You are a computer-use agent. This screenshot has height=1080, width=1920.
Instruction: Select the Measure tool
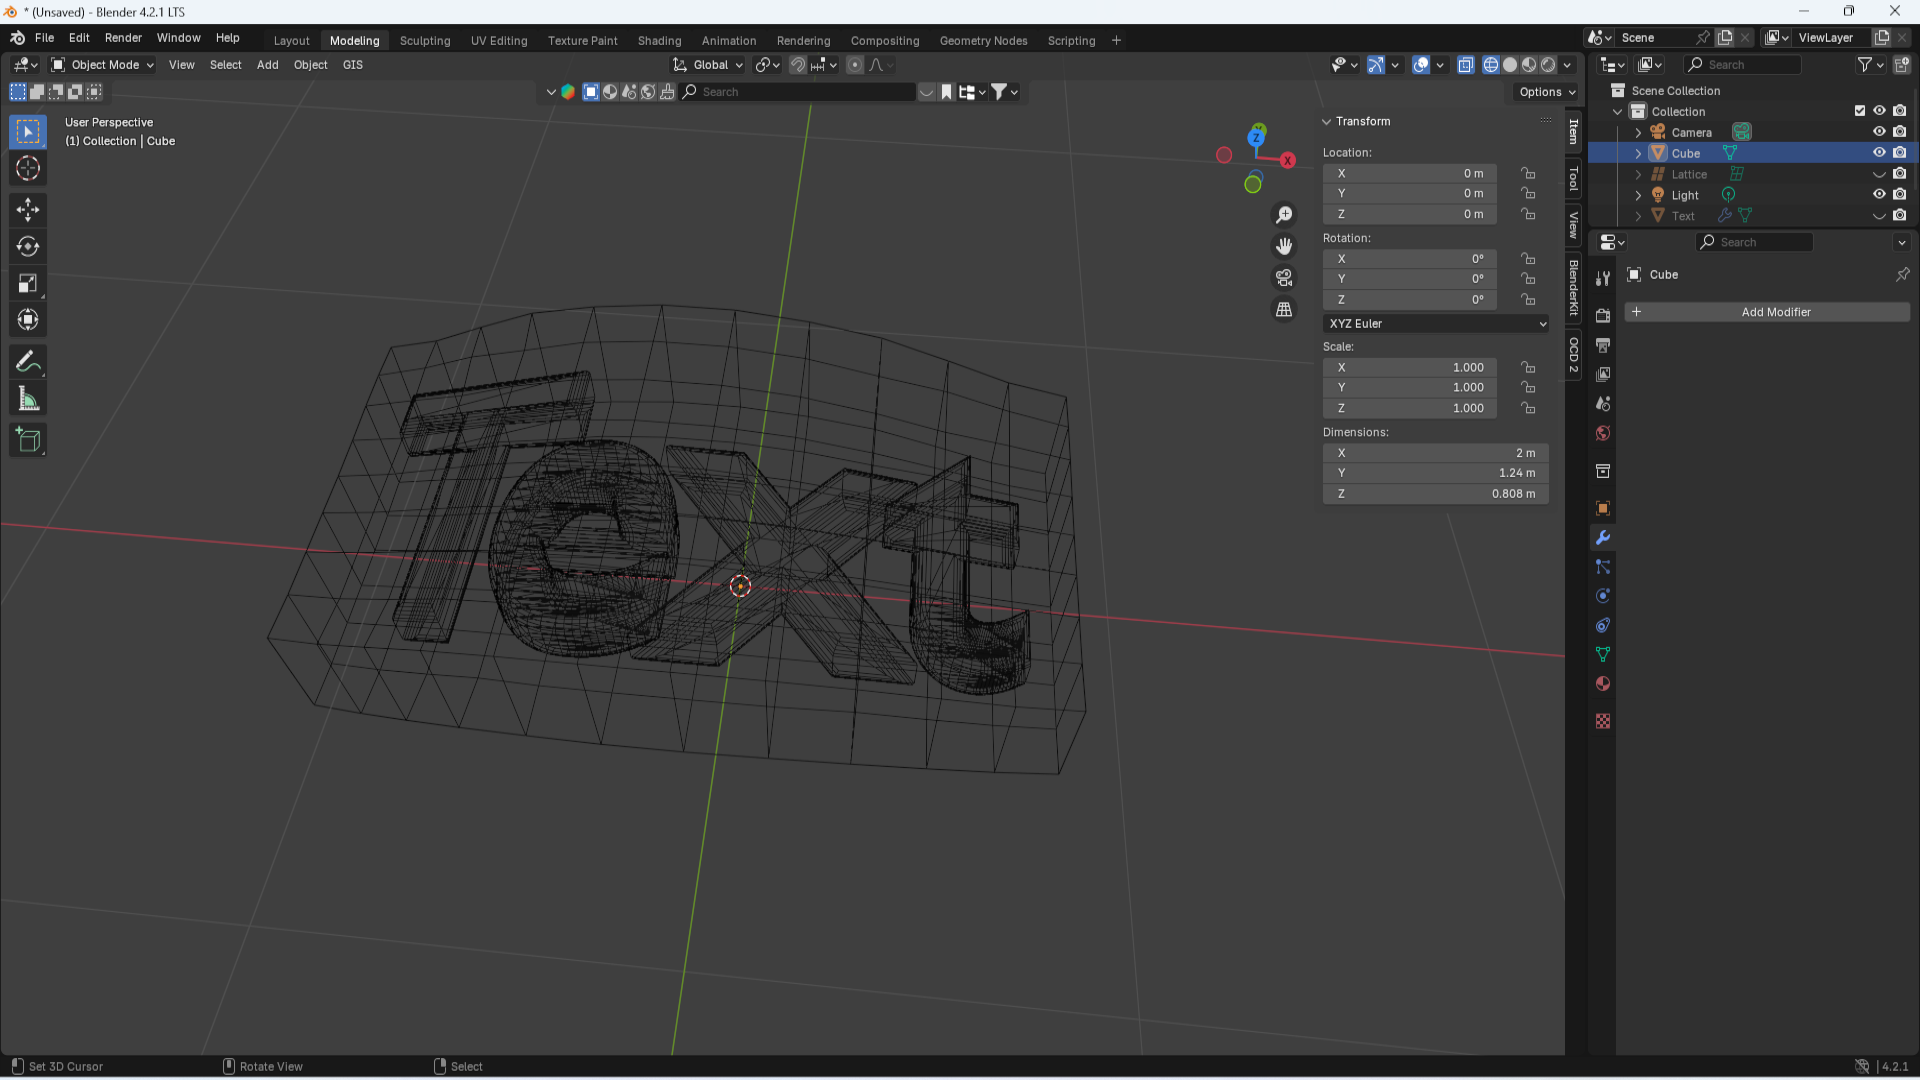point(28,400)
